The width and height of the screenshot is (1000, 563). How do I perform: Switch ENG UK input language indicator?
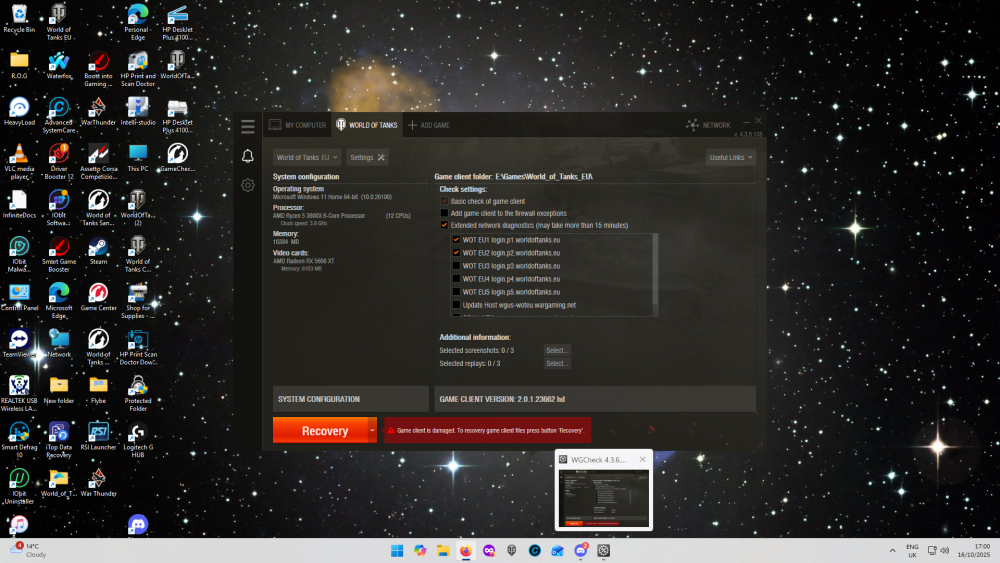point(912,550)
